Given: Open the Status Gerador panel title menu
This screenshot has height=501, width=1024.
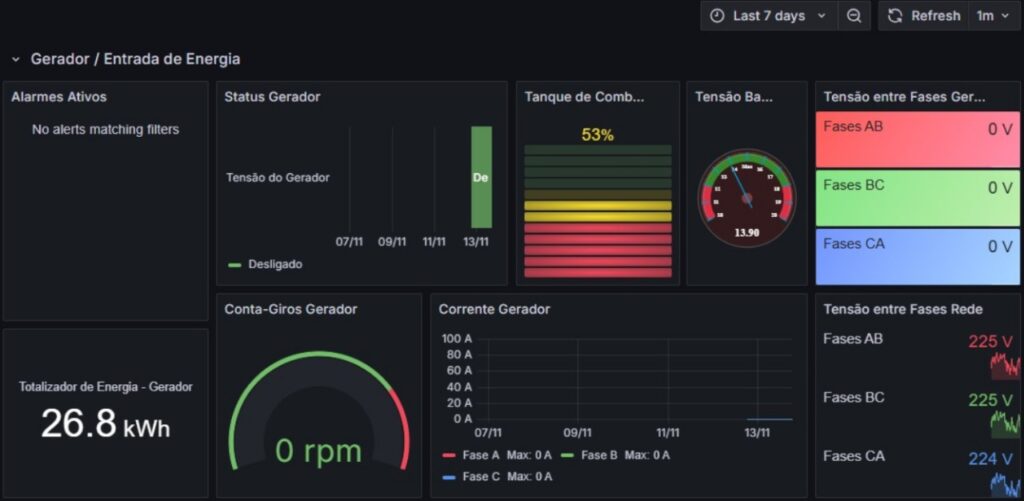Looking at the screenshot, I should (x=272, y=97).
